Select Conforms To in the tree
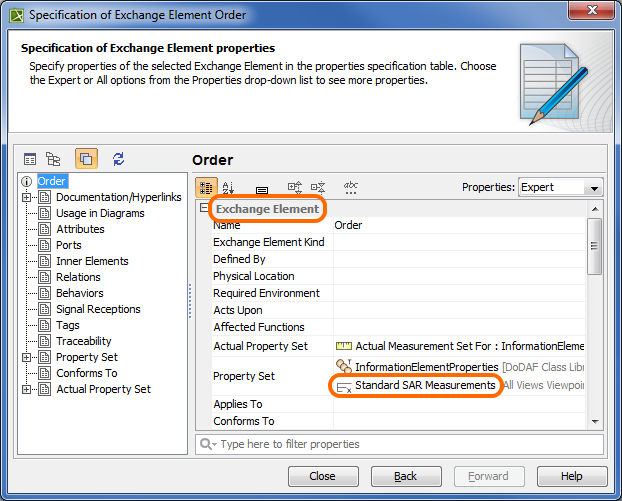The height and width of the screenshot is (501, 622). [x=86, y=373]
